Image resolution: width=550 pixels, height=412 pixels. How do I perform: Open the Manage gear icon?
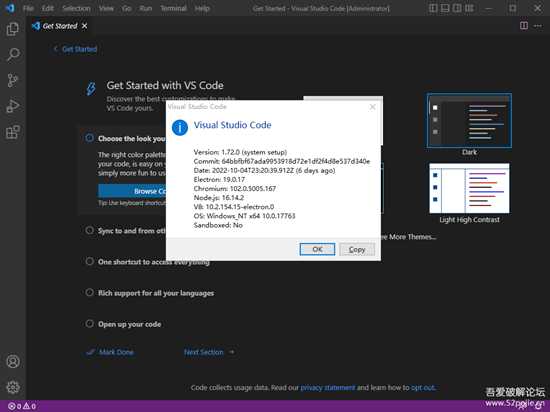tap(13, 387)
